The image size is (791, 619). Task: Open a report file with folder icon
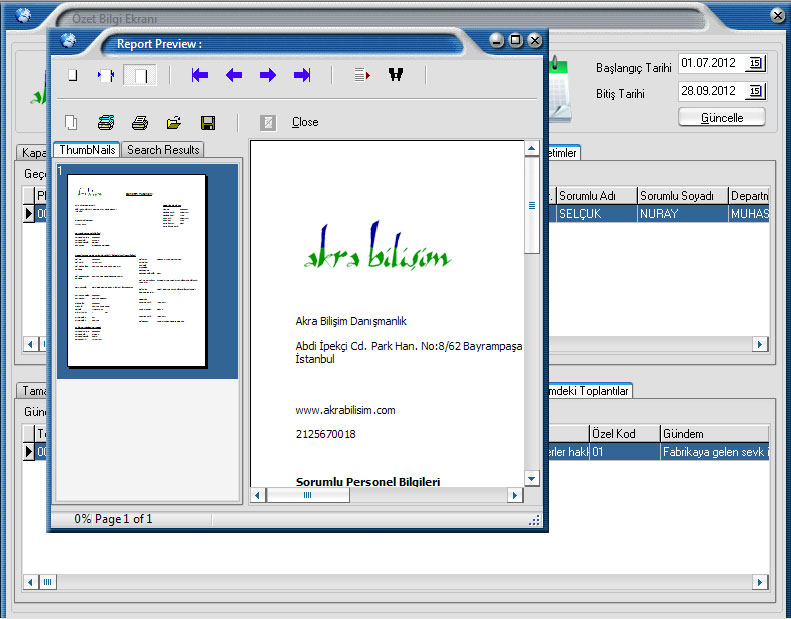click(174, 122)
